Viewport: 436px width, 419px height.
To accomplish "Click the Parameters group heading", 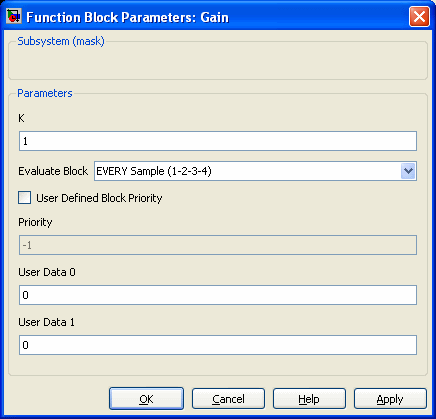I will click(x=45, y=93).
